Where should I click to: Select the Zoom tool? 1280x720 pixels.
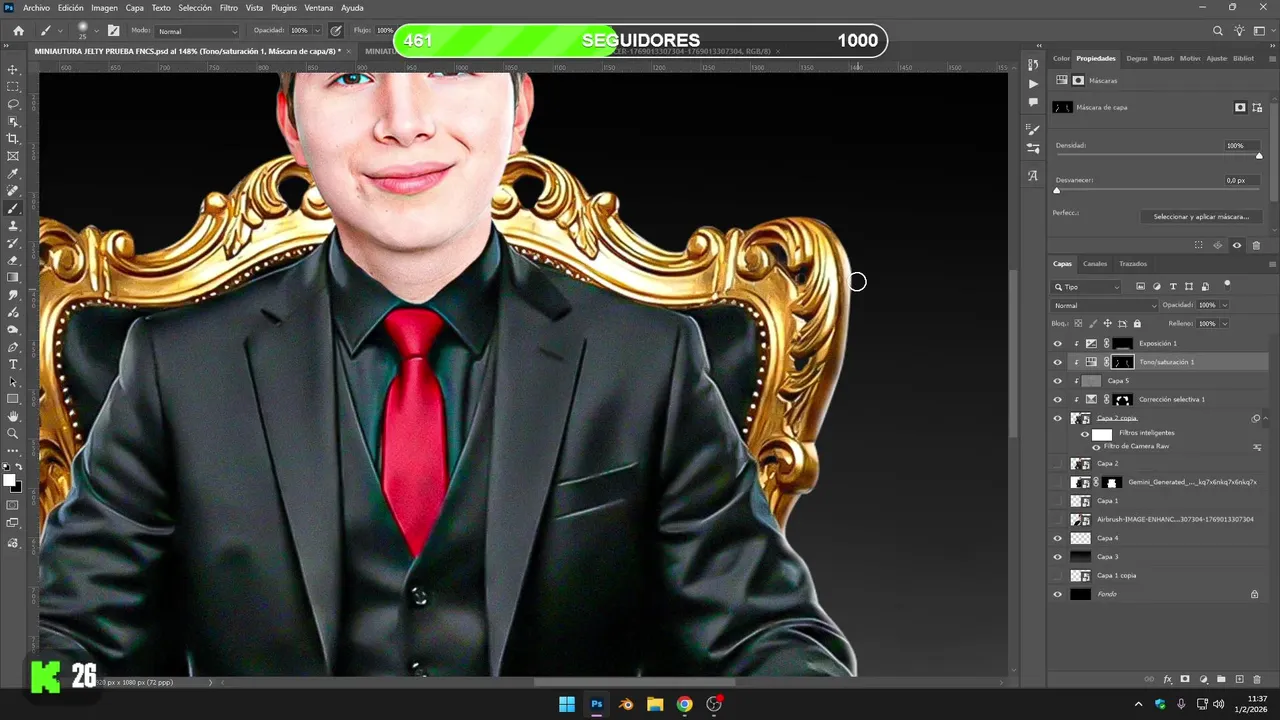point(13,434)
